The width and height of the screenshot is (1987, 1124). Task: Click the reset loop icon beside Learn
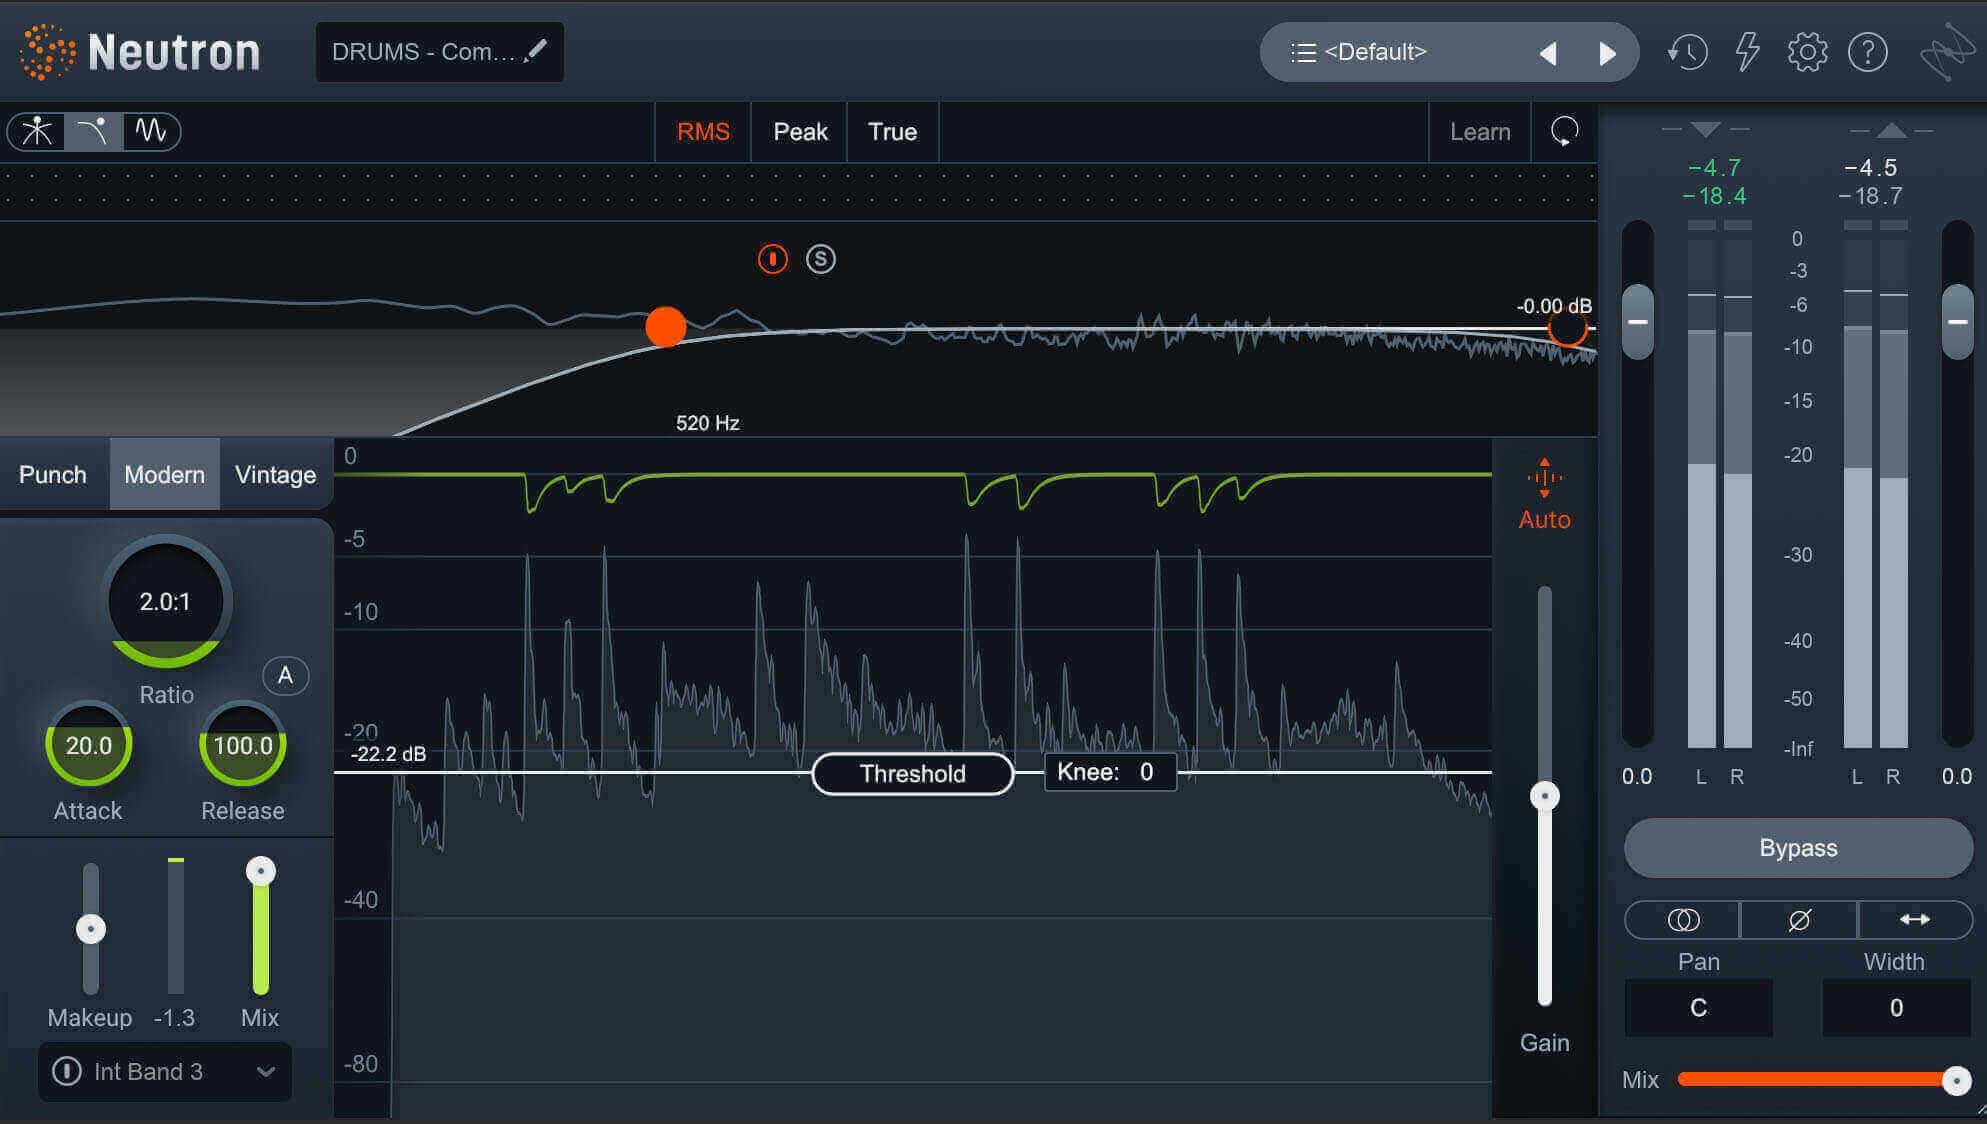point(1564,131)
